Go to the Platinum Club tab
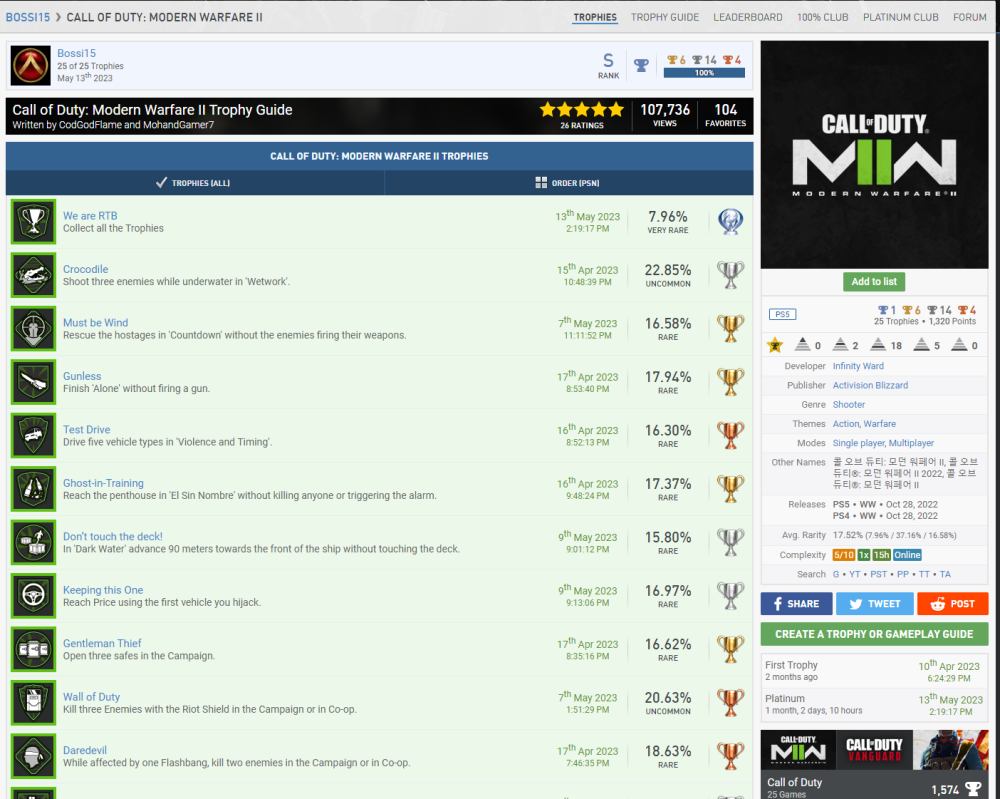Viewport: 1000px width, 799px height. point(900,17)
